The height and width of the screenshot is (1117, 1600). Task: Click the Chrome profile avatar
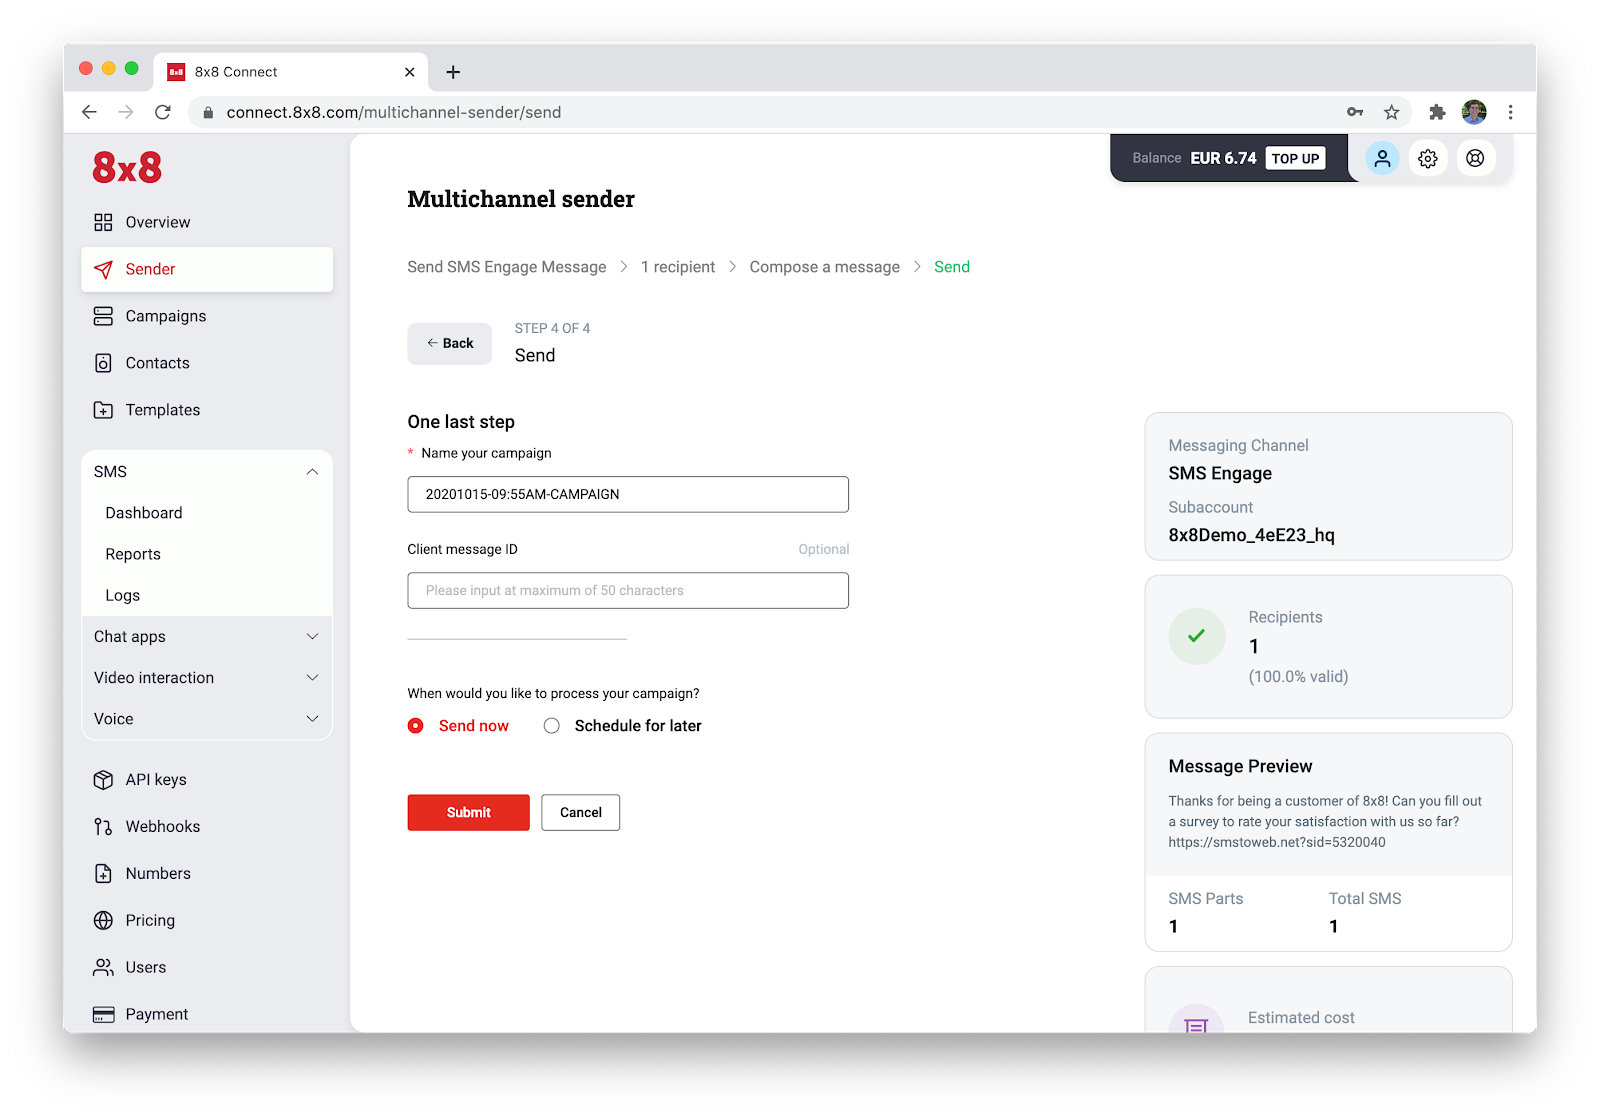point(1474,112)
